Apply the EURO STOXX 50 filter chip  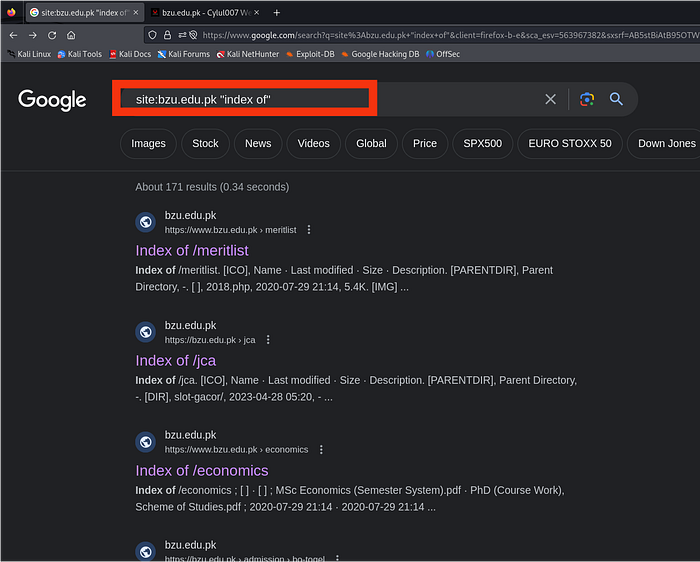pyautogui.click(x=570, y=144)
